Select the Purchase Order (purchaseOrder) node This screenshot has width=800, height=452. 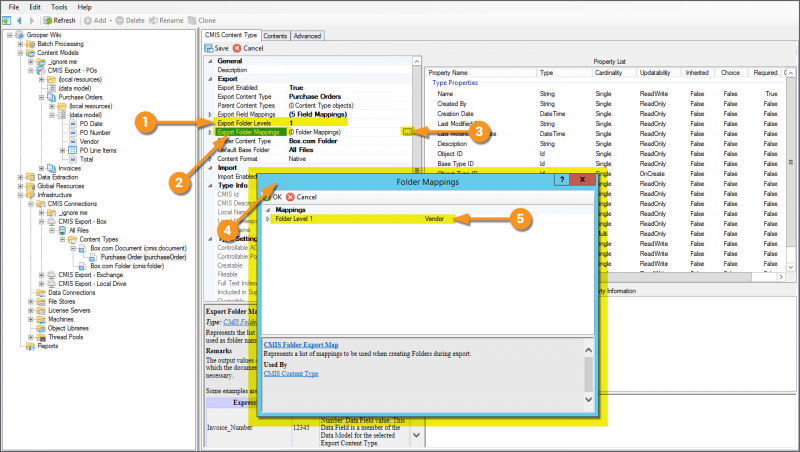(x=143, y=257)
